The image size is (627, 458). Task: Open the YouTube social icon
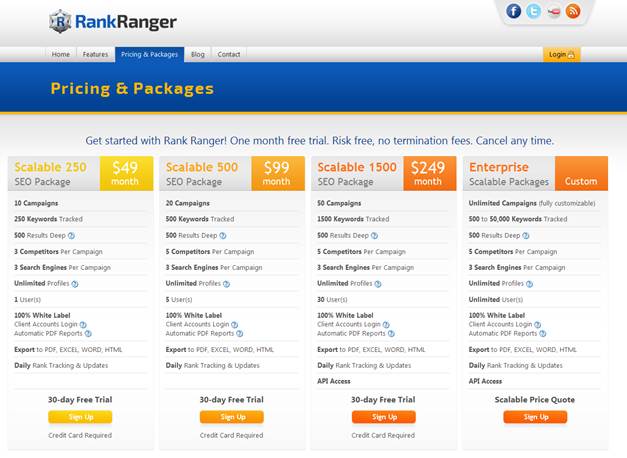[x=553, y=12]
